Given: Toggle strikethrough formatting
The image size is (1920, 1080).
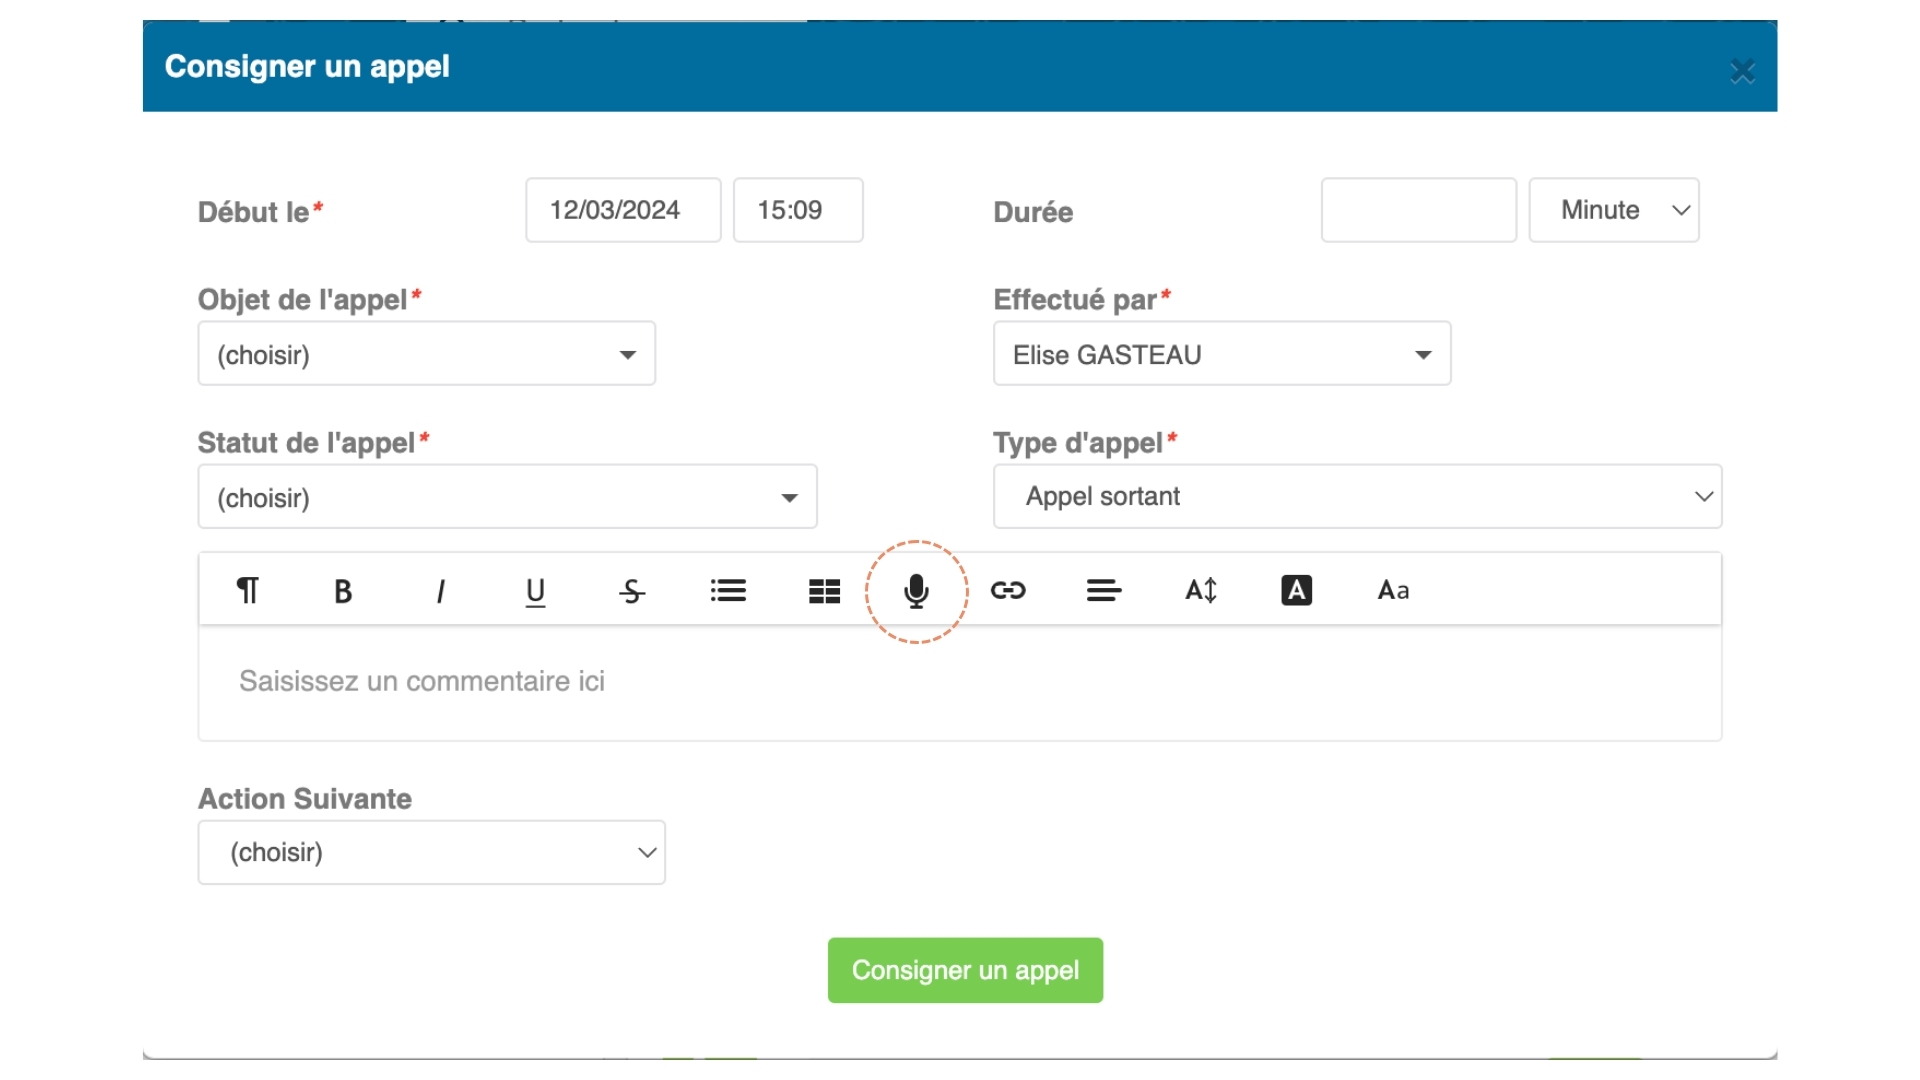Looking at the screenshot, I should 632,591.
